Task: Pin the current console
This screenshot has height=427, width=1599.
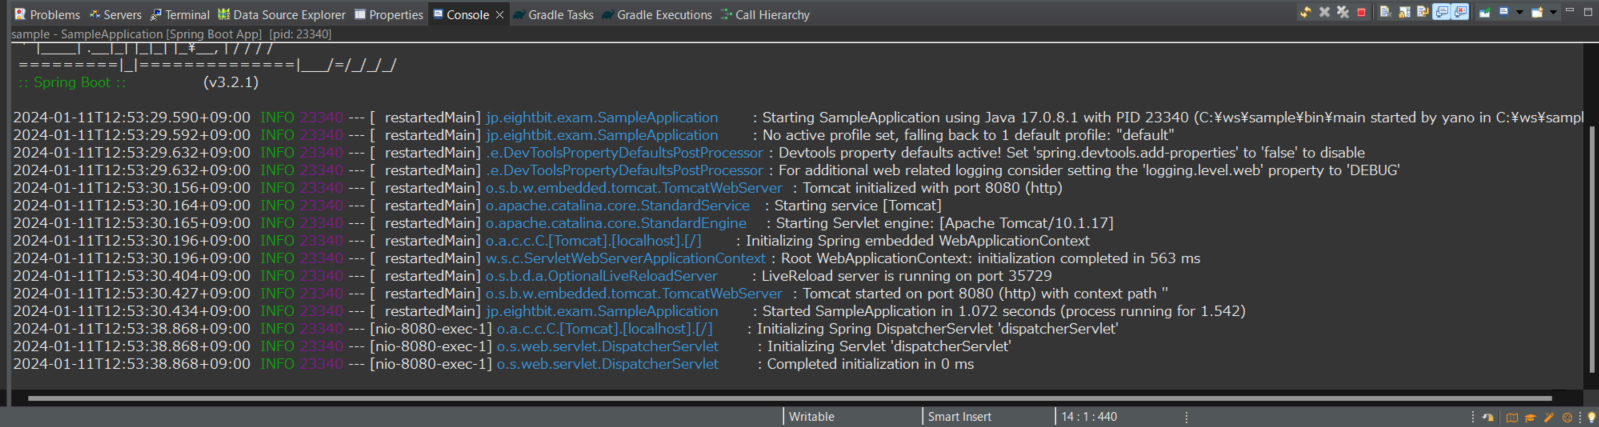Action: click(x=1485, y=12)
